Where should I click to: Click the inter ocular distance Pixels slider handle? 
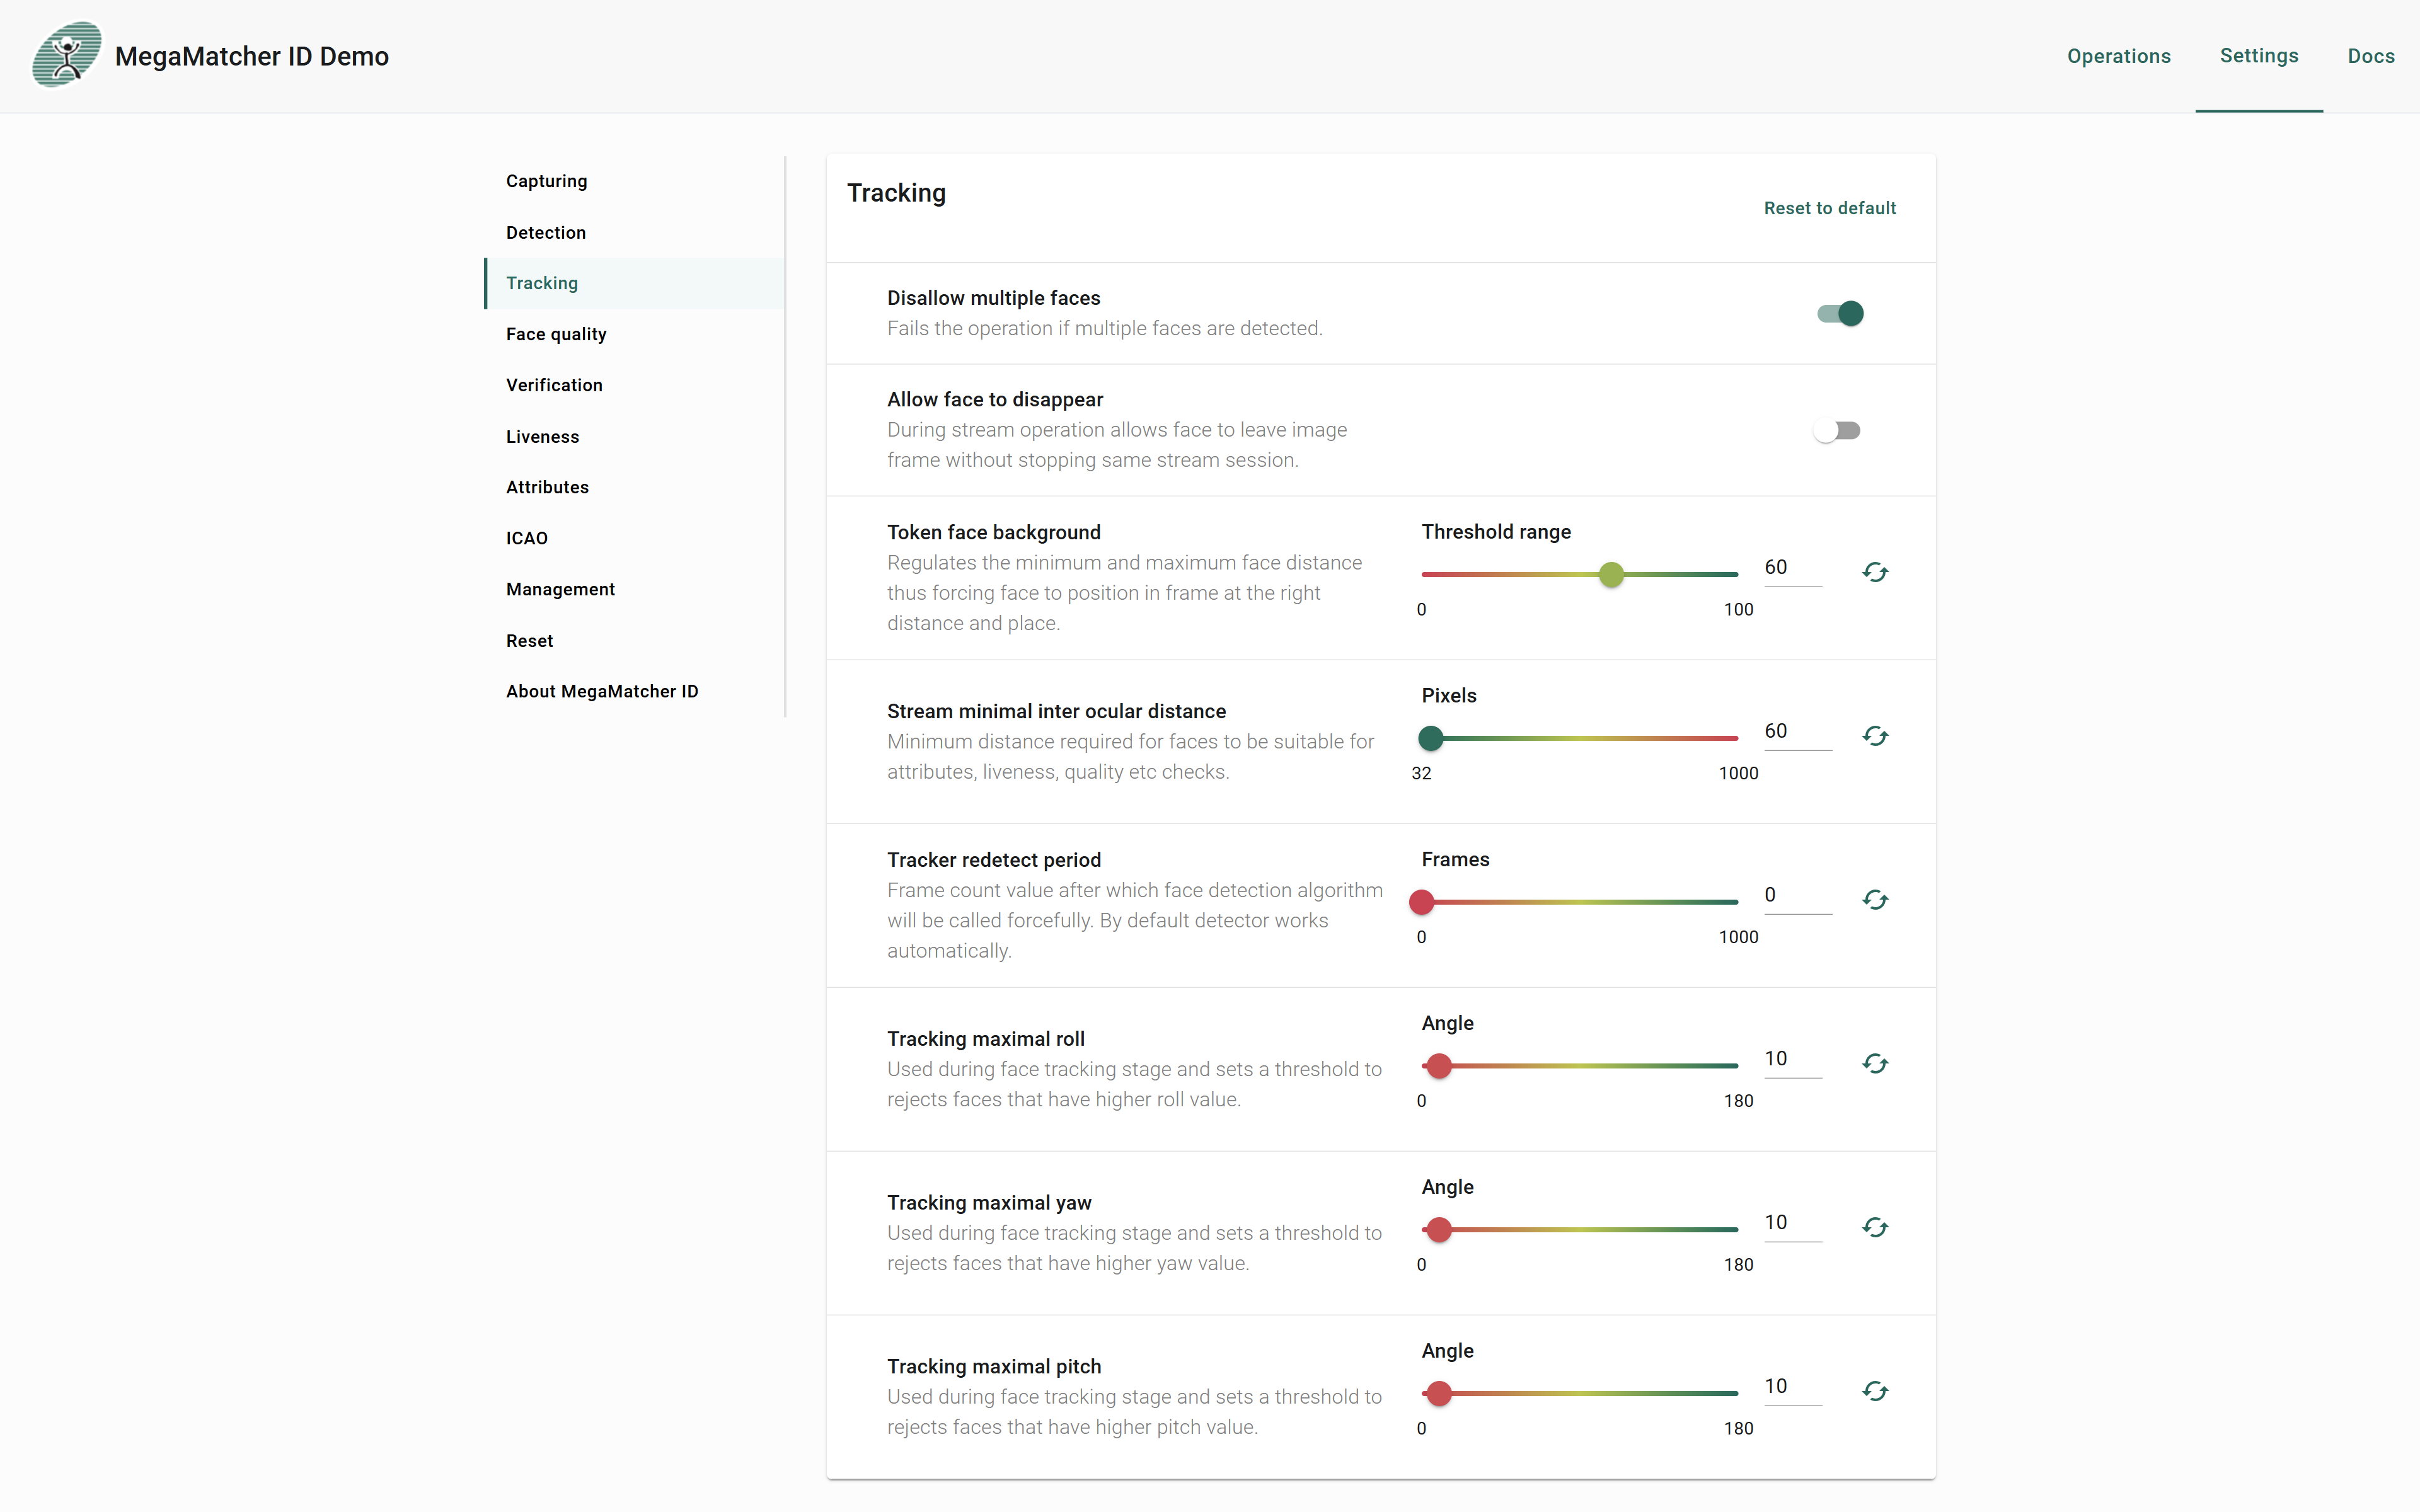[x=1431, y=739]
